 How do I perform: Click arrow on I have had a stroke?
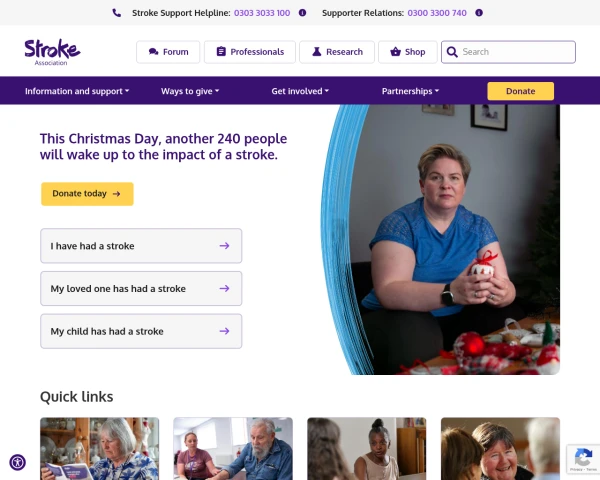pos(224,246)
